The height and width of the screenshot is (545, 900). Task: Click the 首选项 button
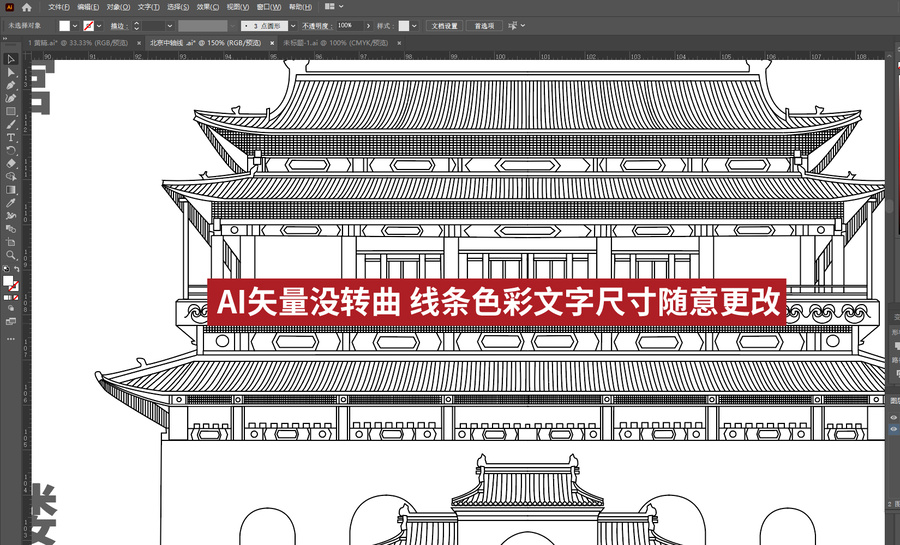(x=484, y=26)
